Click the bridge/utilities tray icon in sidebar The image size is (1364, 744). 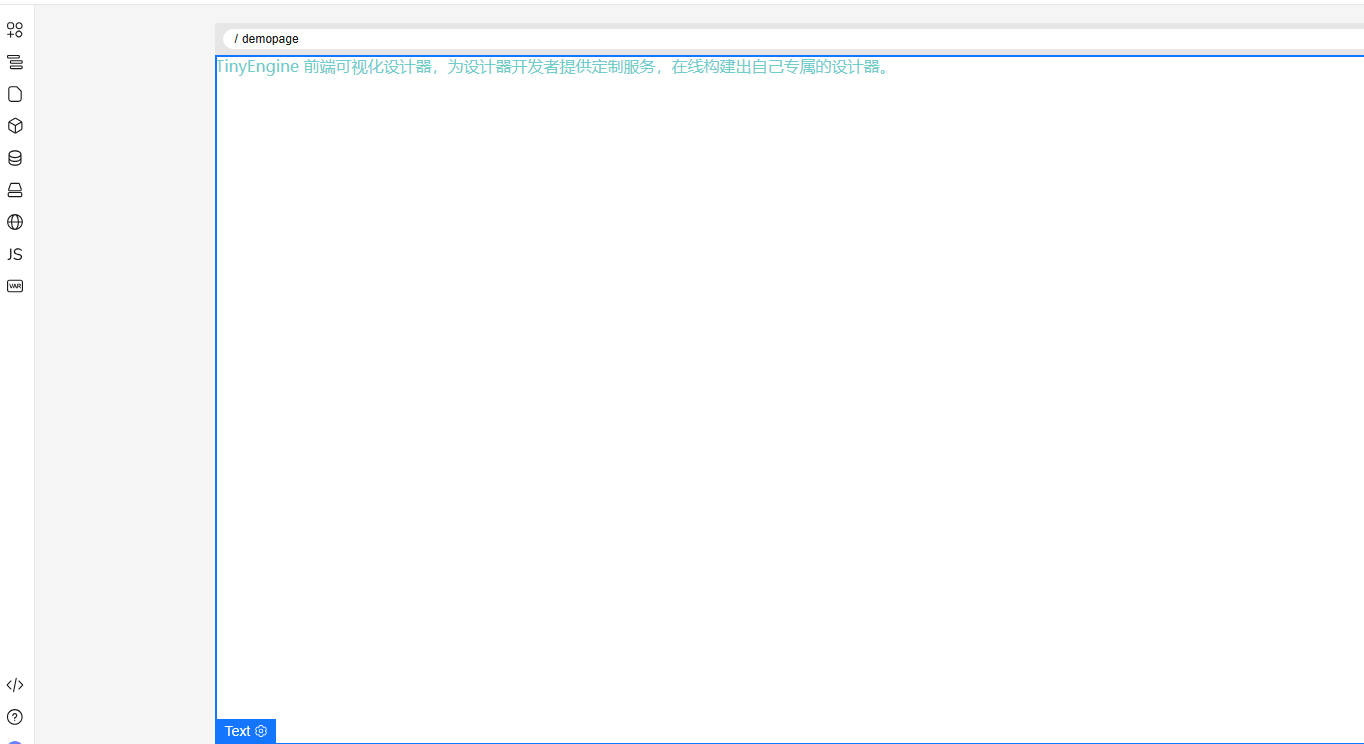coord(15,190)
